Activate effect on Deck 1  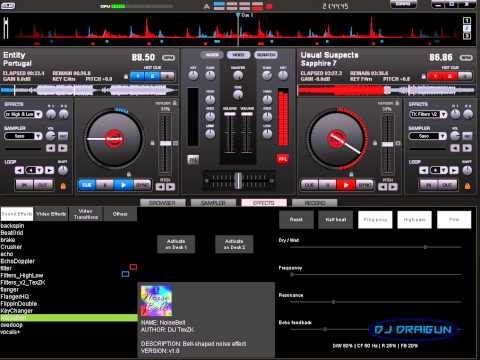click(176, 244)
